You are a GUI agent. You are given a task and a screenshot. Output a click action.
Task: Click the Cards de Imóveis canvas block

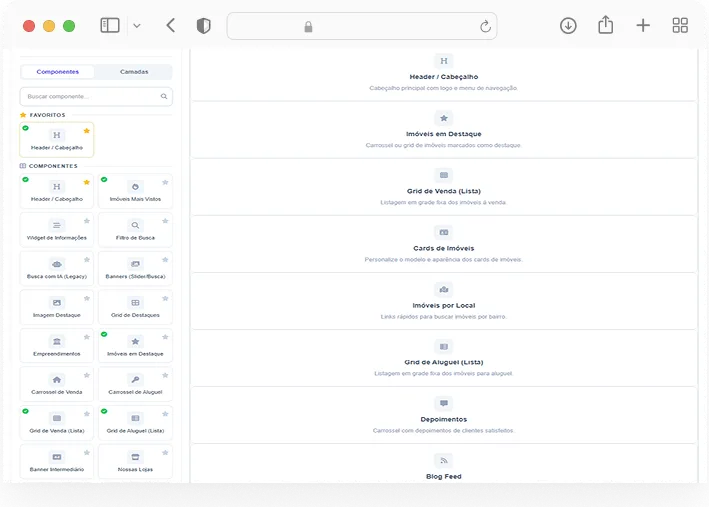(x=444, y=244)
